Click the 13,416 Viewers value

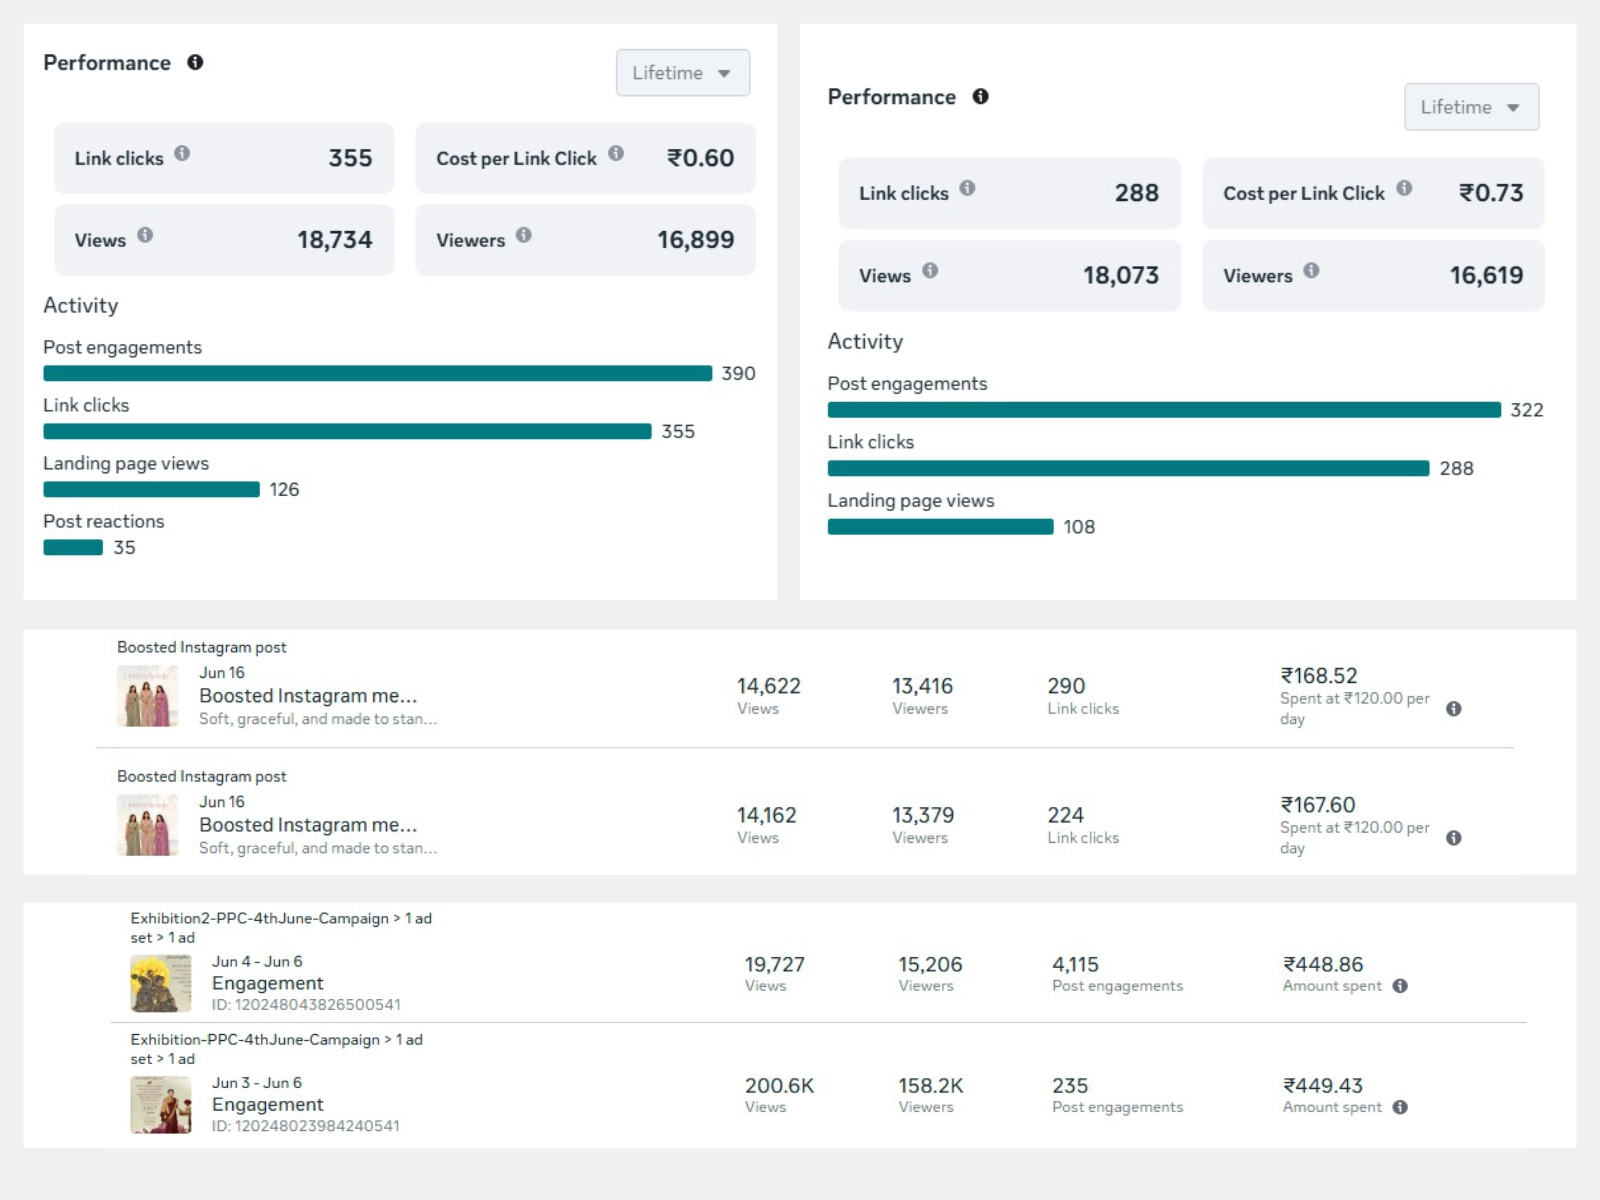(923, 686)
